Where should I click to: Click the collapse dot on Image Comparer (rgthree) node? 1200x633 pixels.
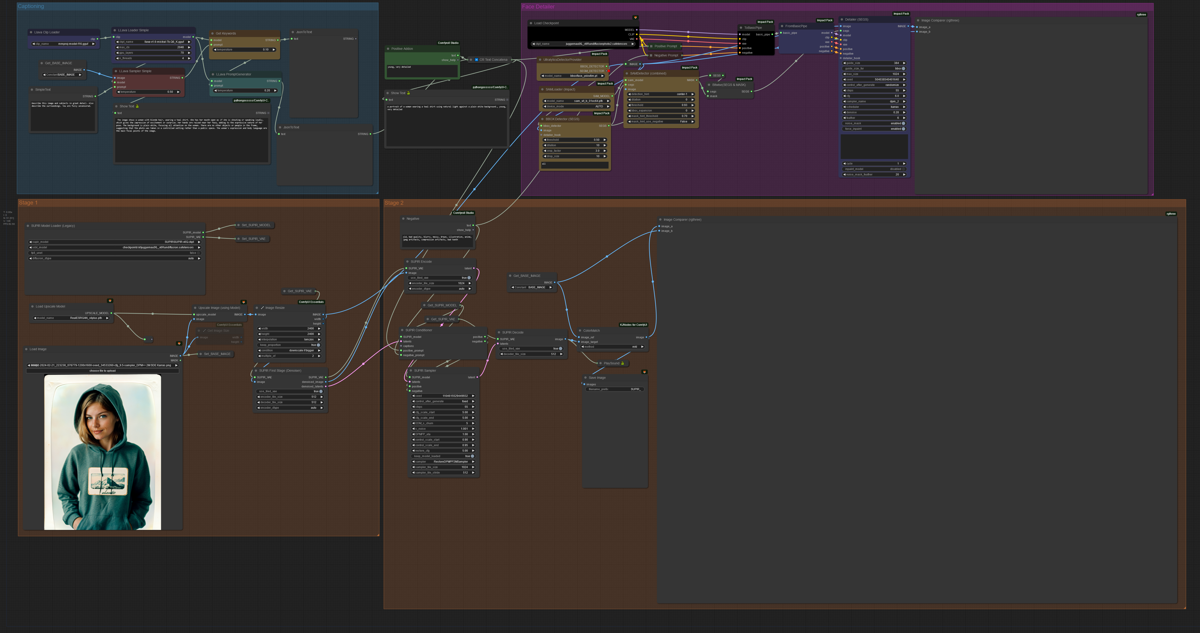tap(660, 220)
